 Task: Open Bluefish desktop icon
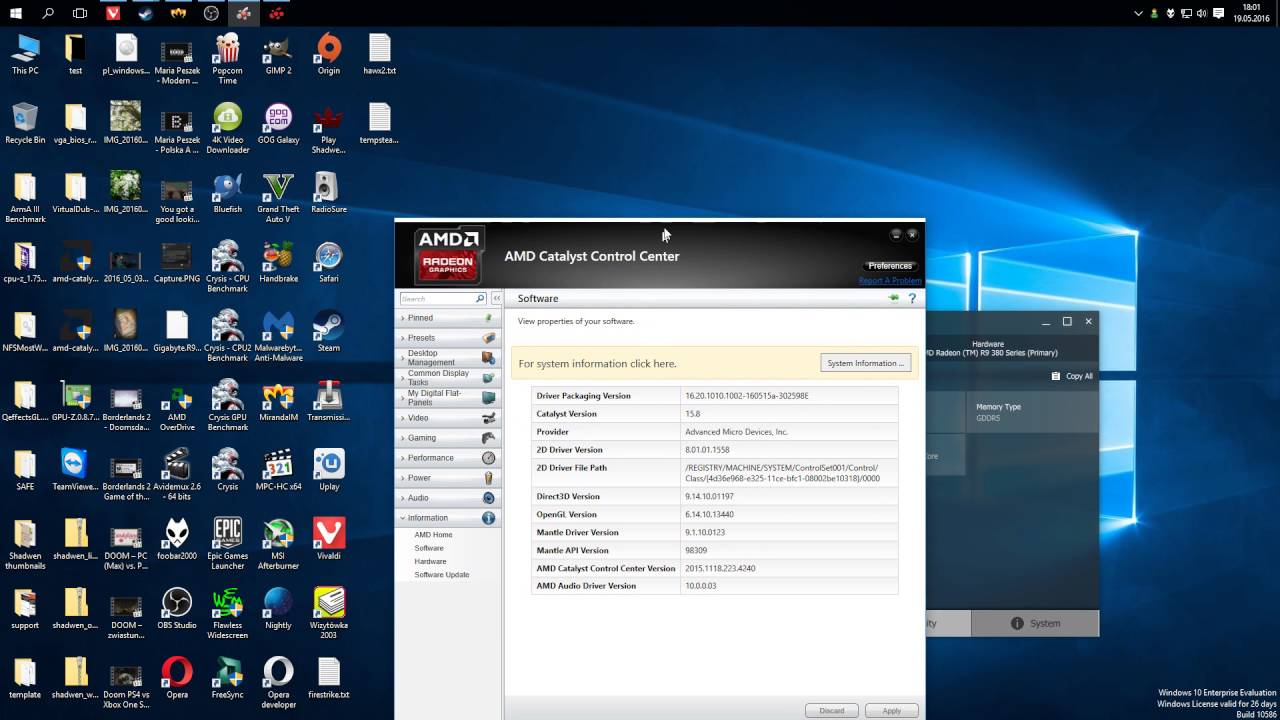(227, 193)
